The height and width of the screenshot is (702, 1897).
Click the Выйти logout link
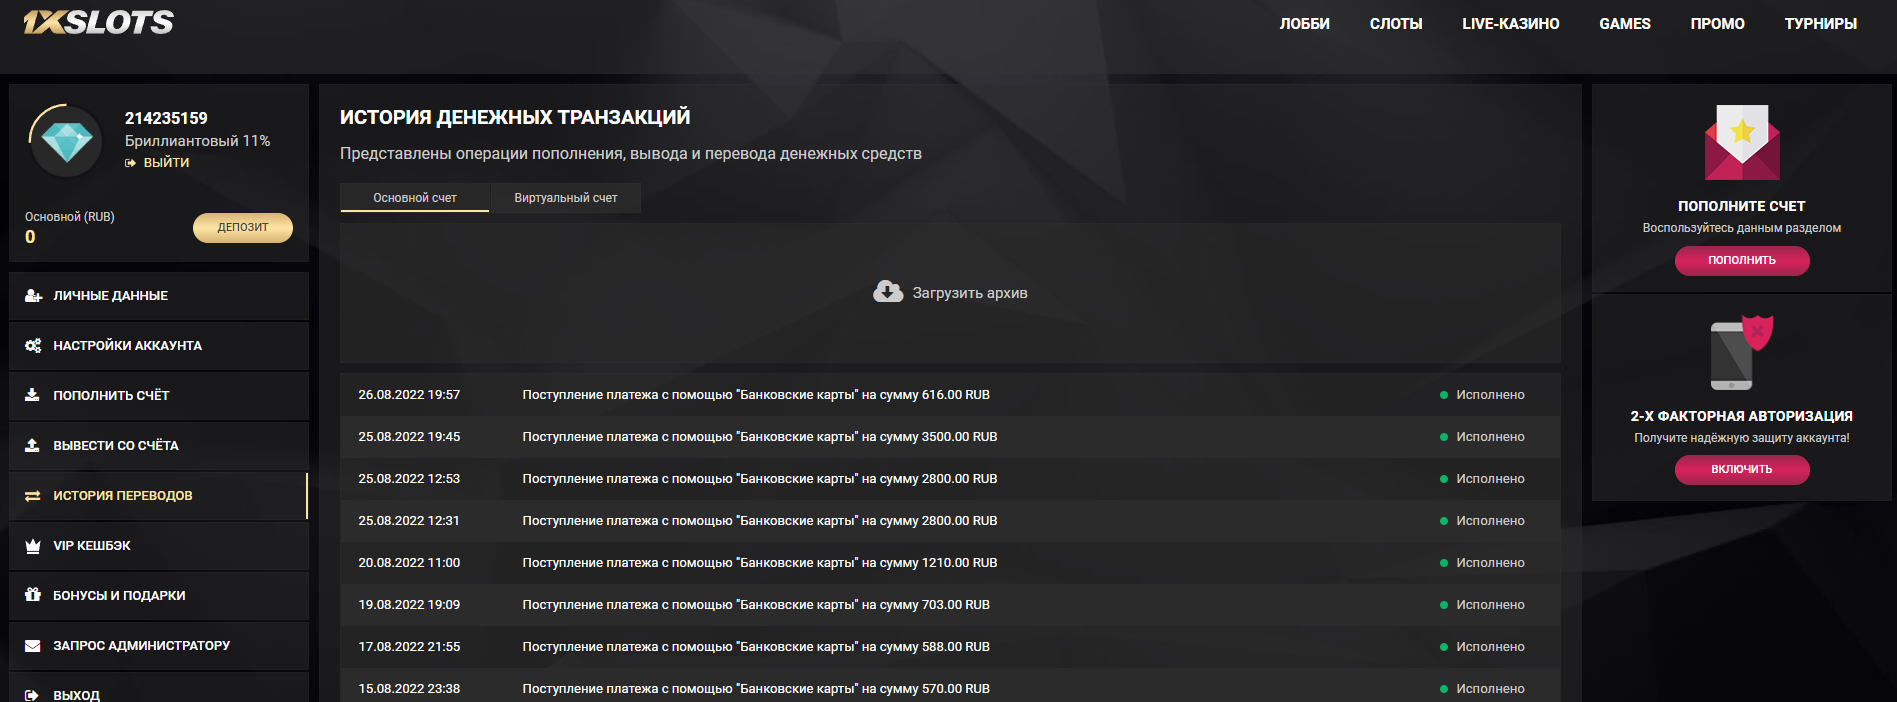pos(166,163)
